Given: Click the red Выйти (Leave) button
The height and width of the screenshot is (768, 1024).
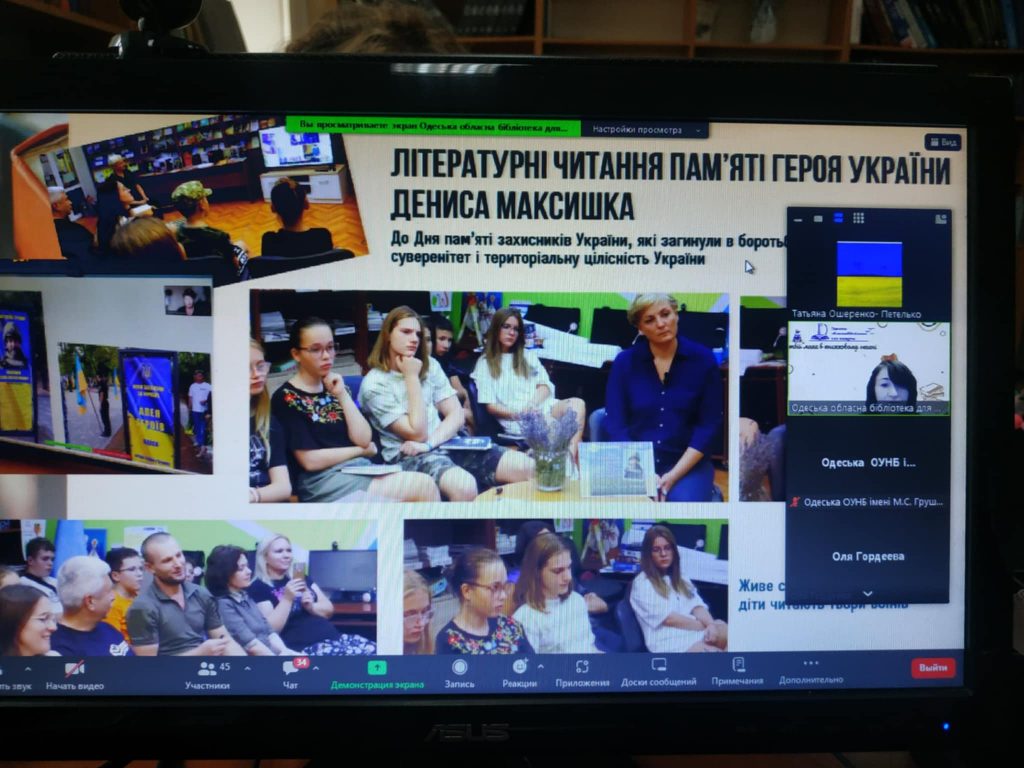Looking at the screenshot, I should (933, 667).
